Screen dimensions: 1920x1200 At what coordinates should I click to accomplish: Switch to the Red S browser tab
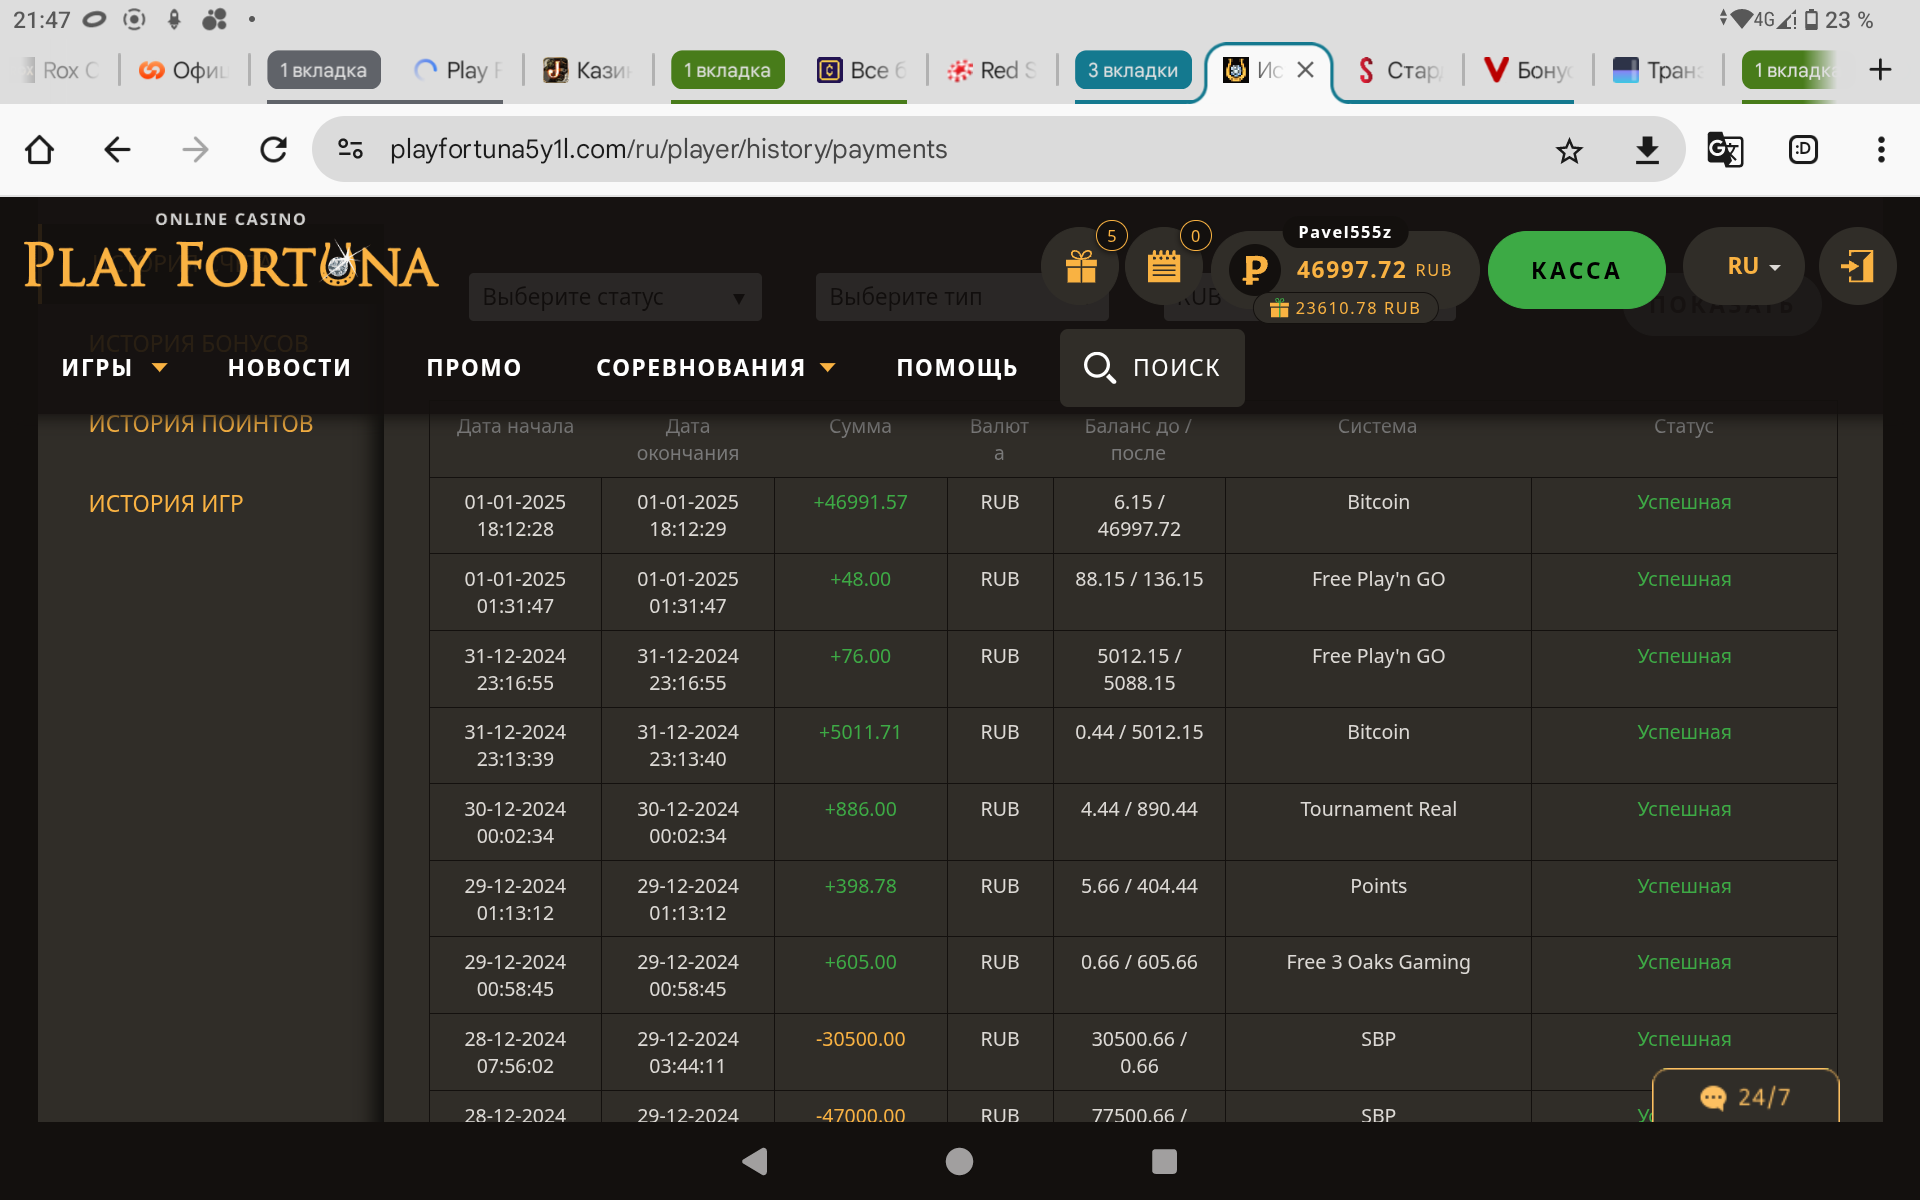(x=992, y=70)
